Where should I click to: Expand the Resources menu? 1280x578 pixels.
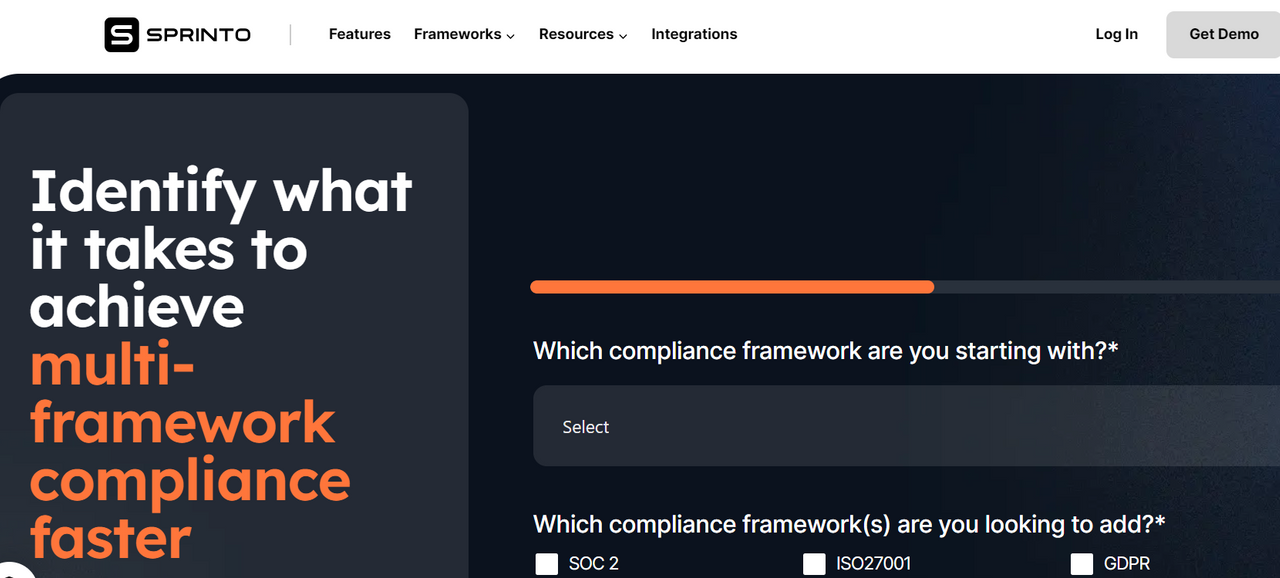(583, 34)
